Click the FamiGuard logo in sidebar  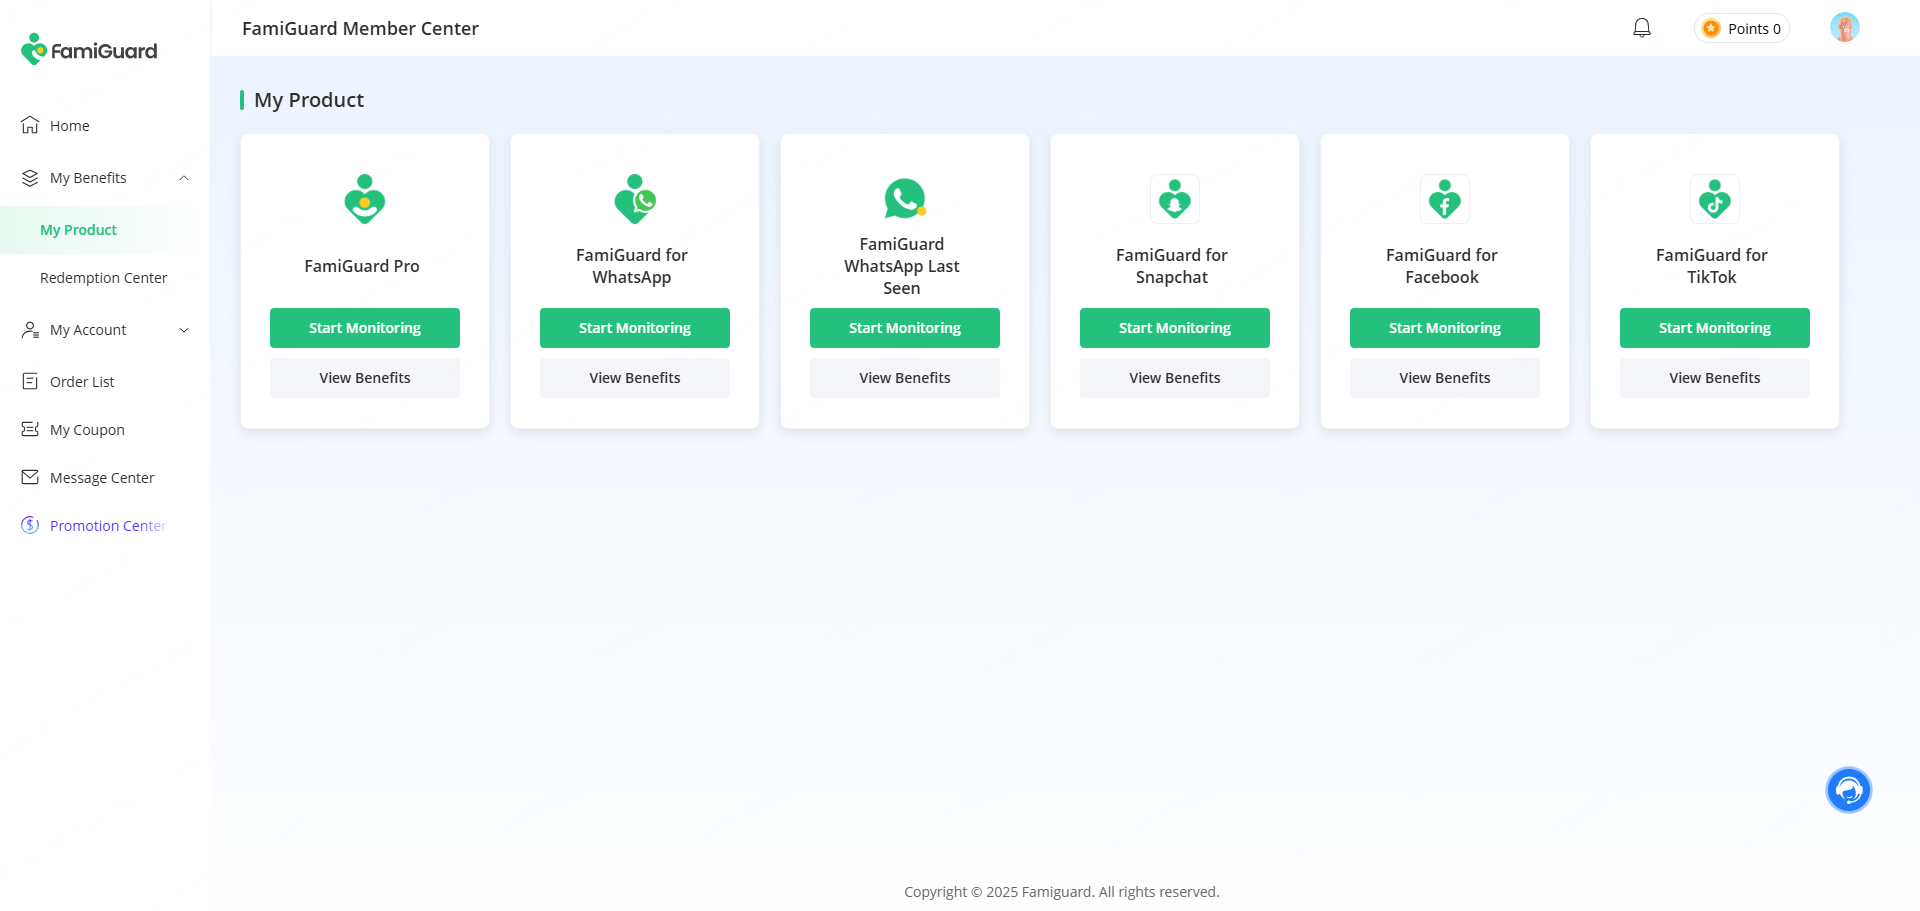coord(89,50)
